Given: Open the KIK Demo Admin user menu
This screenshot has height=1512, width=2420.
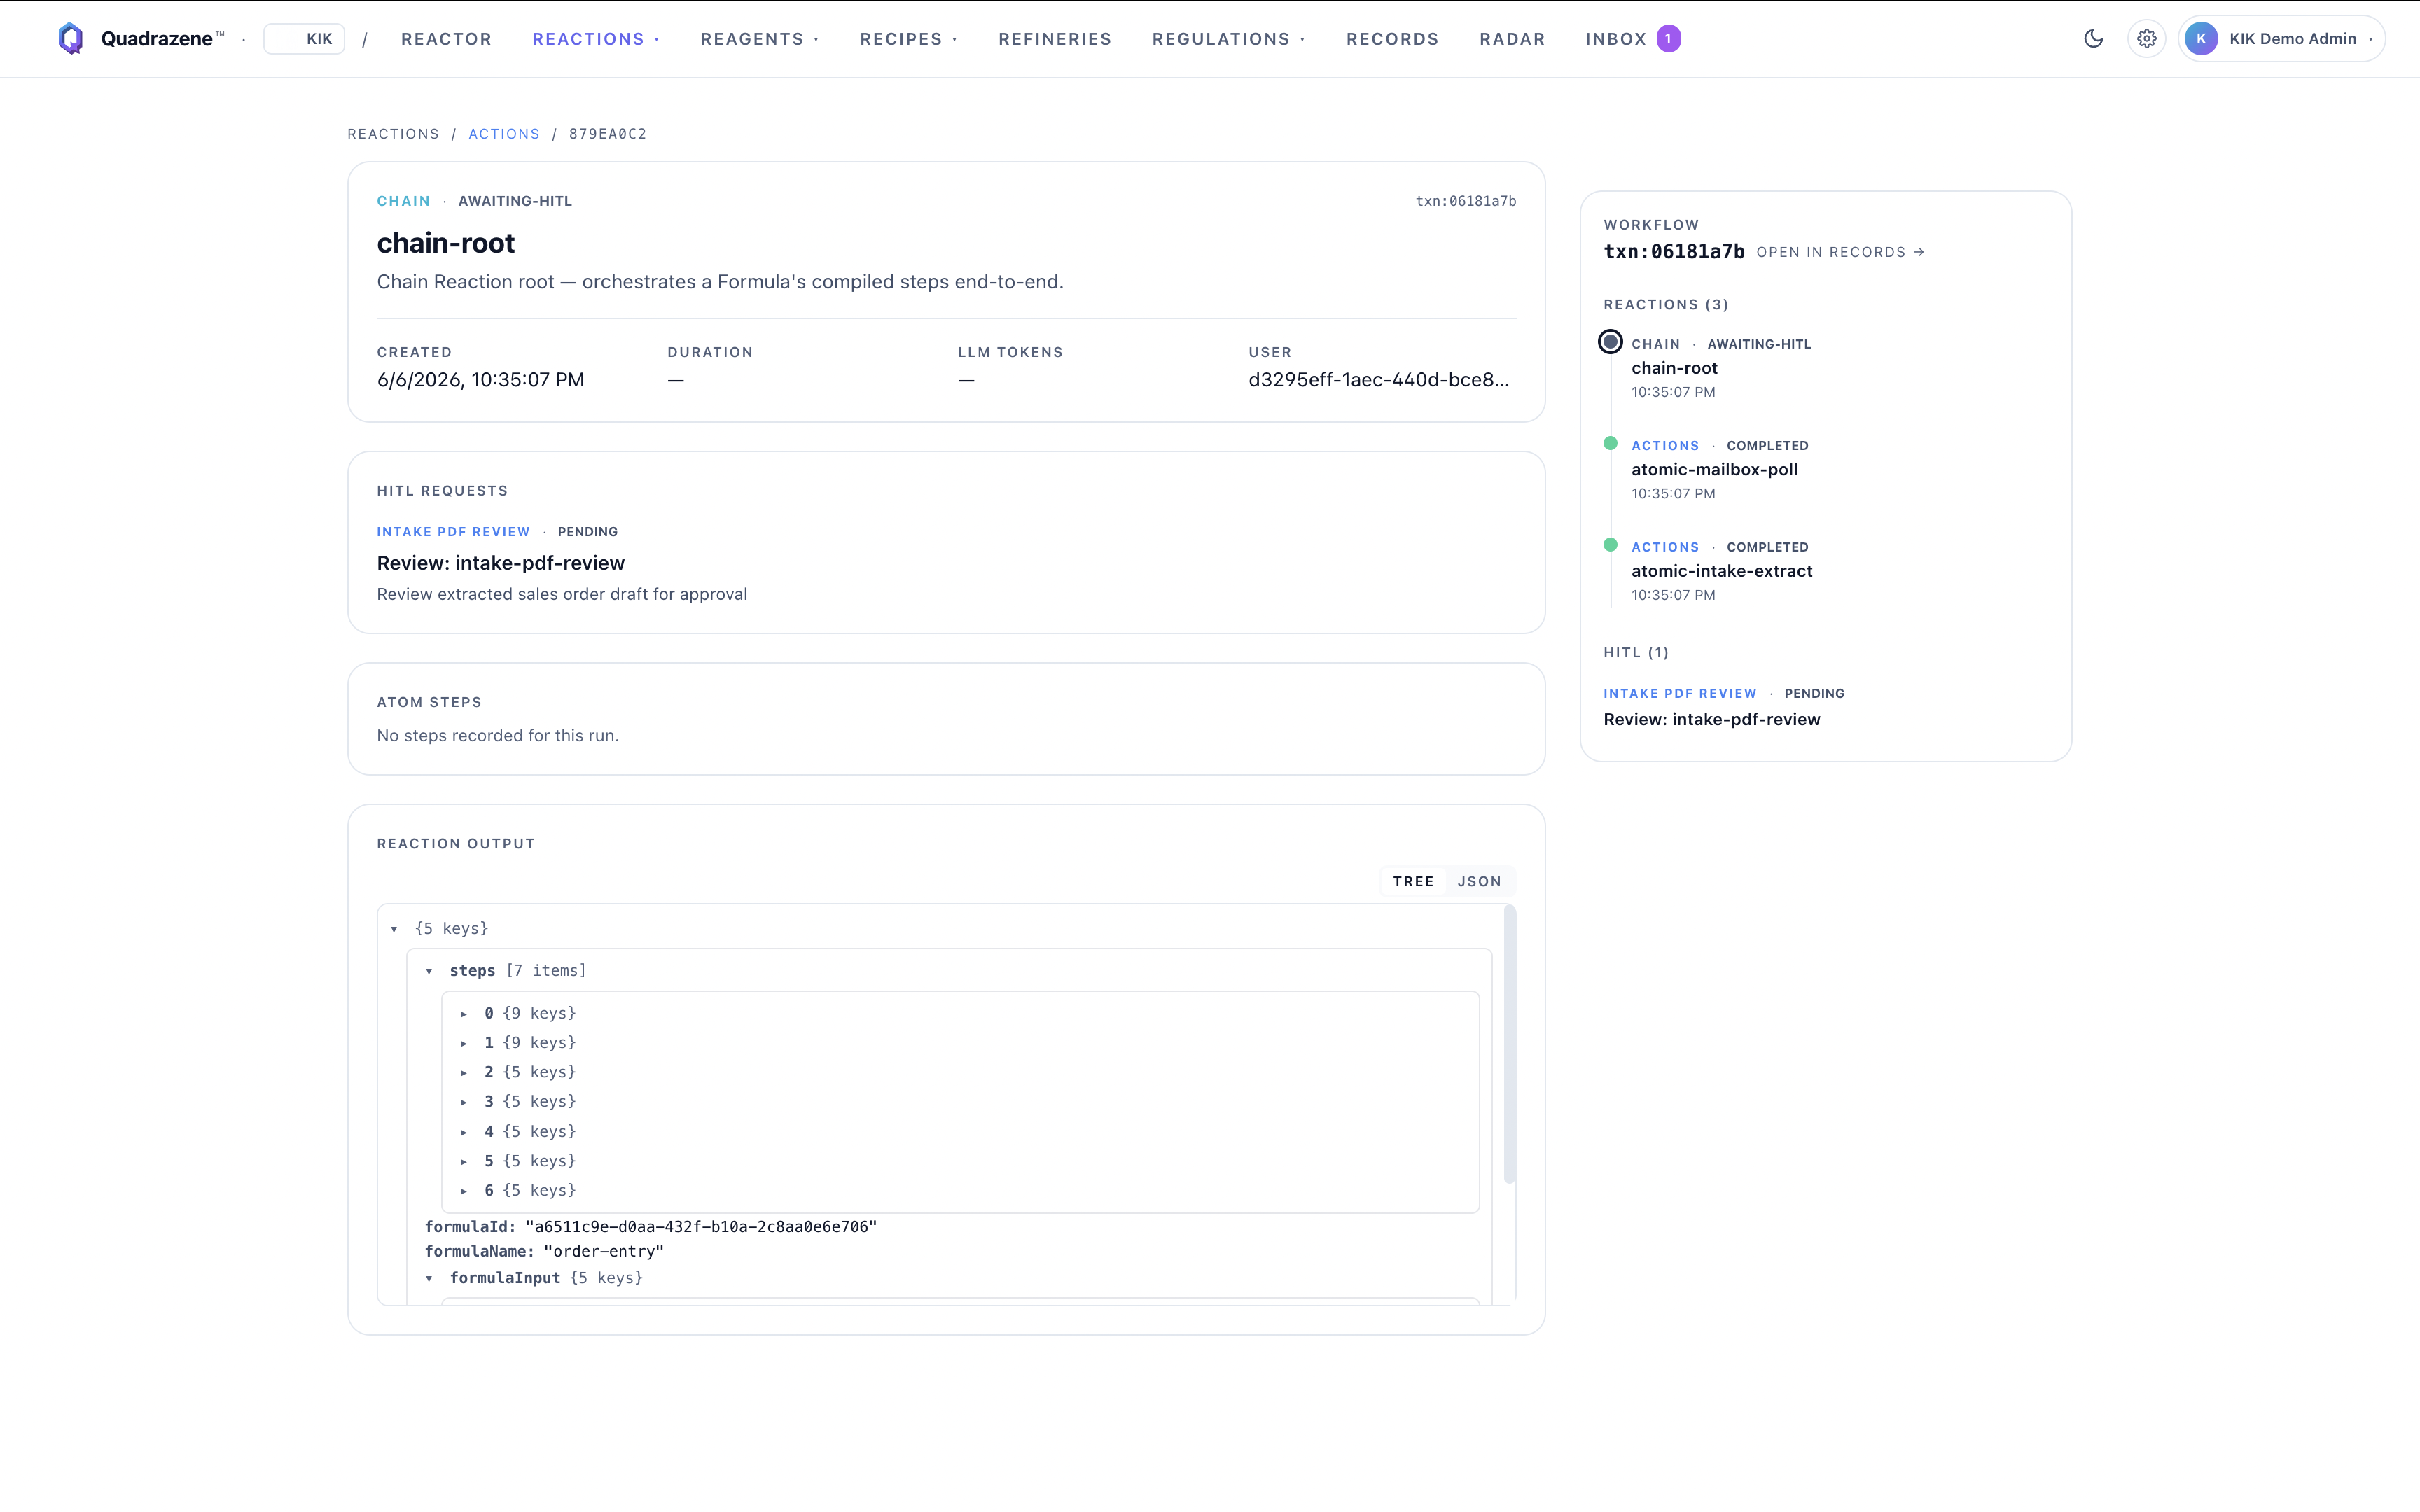Looking at the screenshot, I should click(2281, 39).
